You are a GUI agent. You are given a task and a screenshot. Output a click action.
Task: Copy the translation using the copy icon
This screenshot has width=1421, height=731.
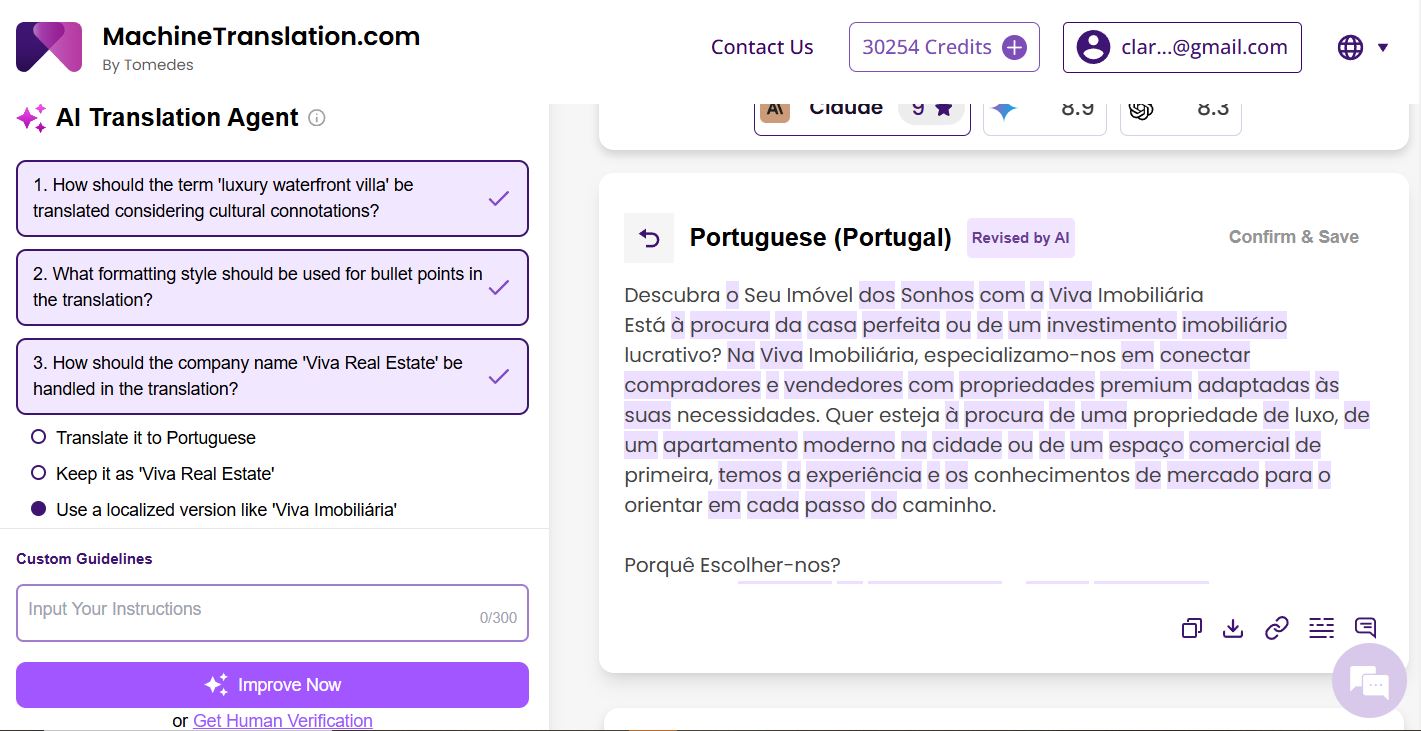1191,628
